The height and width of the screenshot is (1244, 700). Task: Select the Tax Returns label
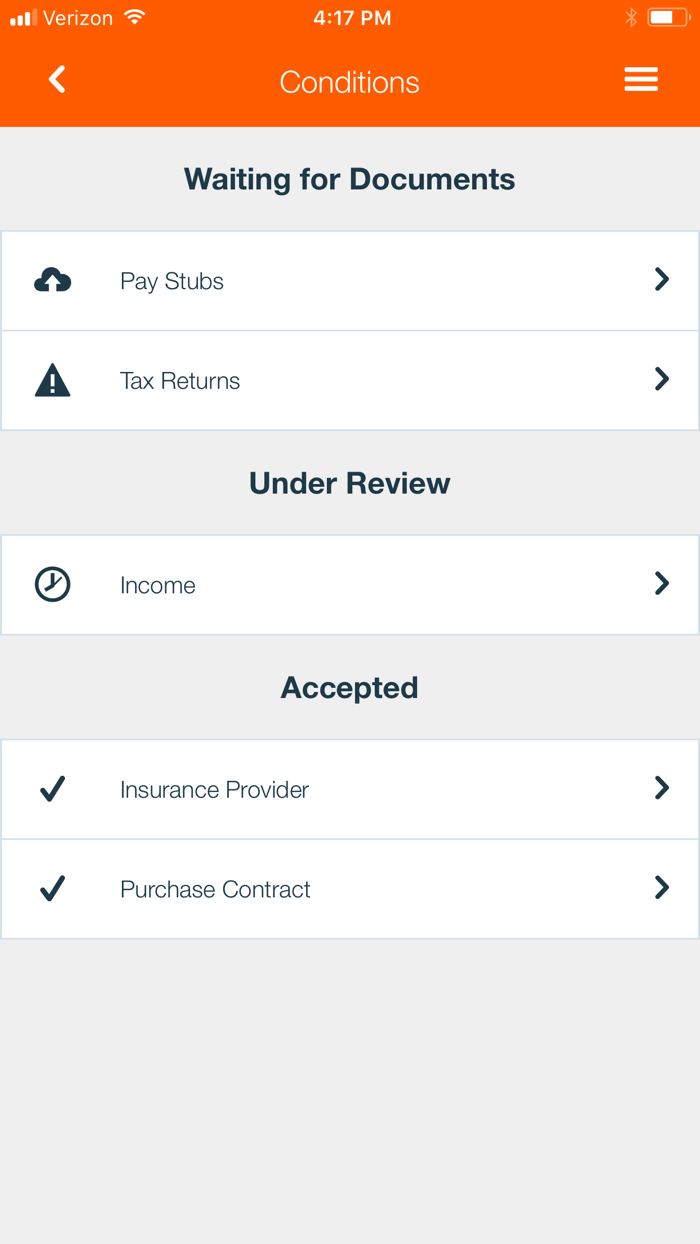pos(180,381)
